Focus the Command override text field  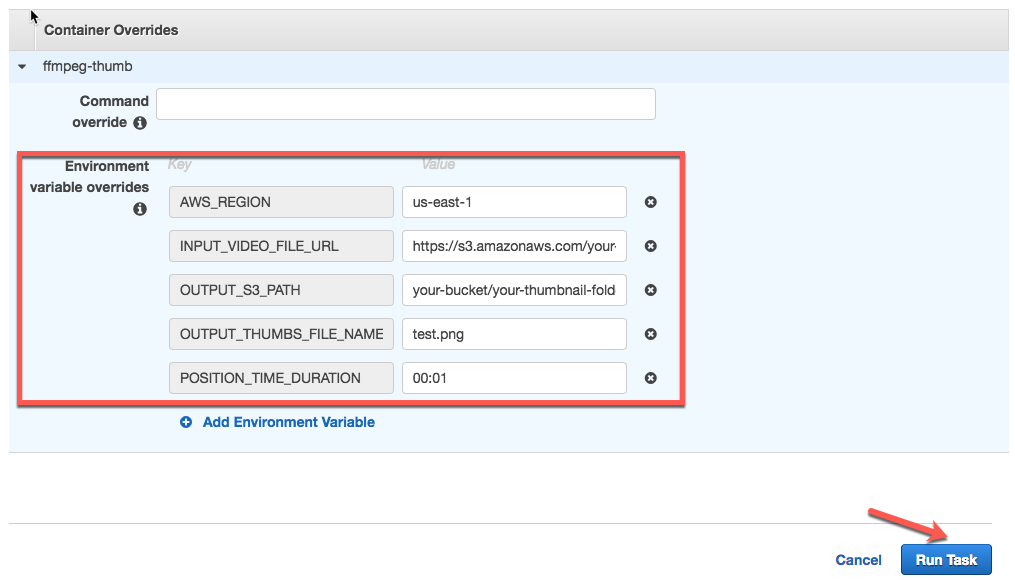(405, 104)
